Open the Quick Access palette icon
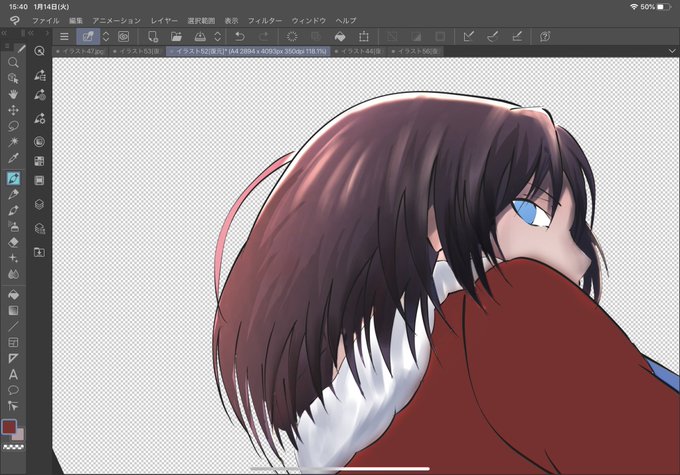 click(x=39, y=51)
